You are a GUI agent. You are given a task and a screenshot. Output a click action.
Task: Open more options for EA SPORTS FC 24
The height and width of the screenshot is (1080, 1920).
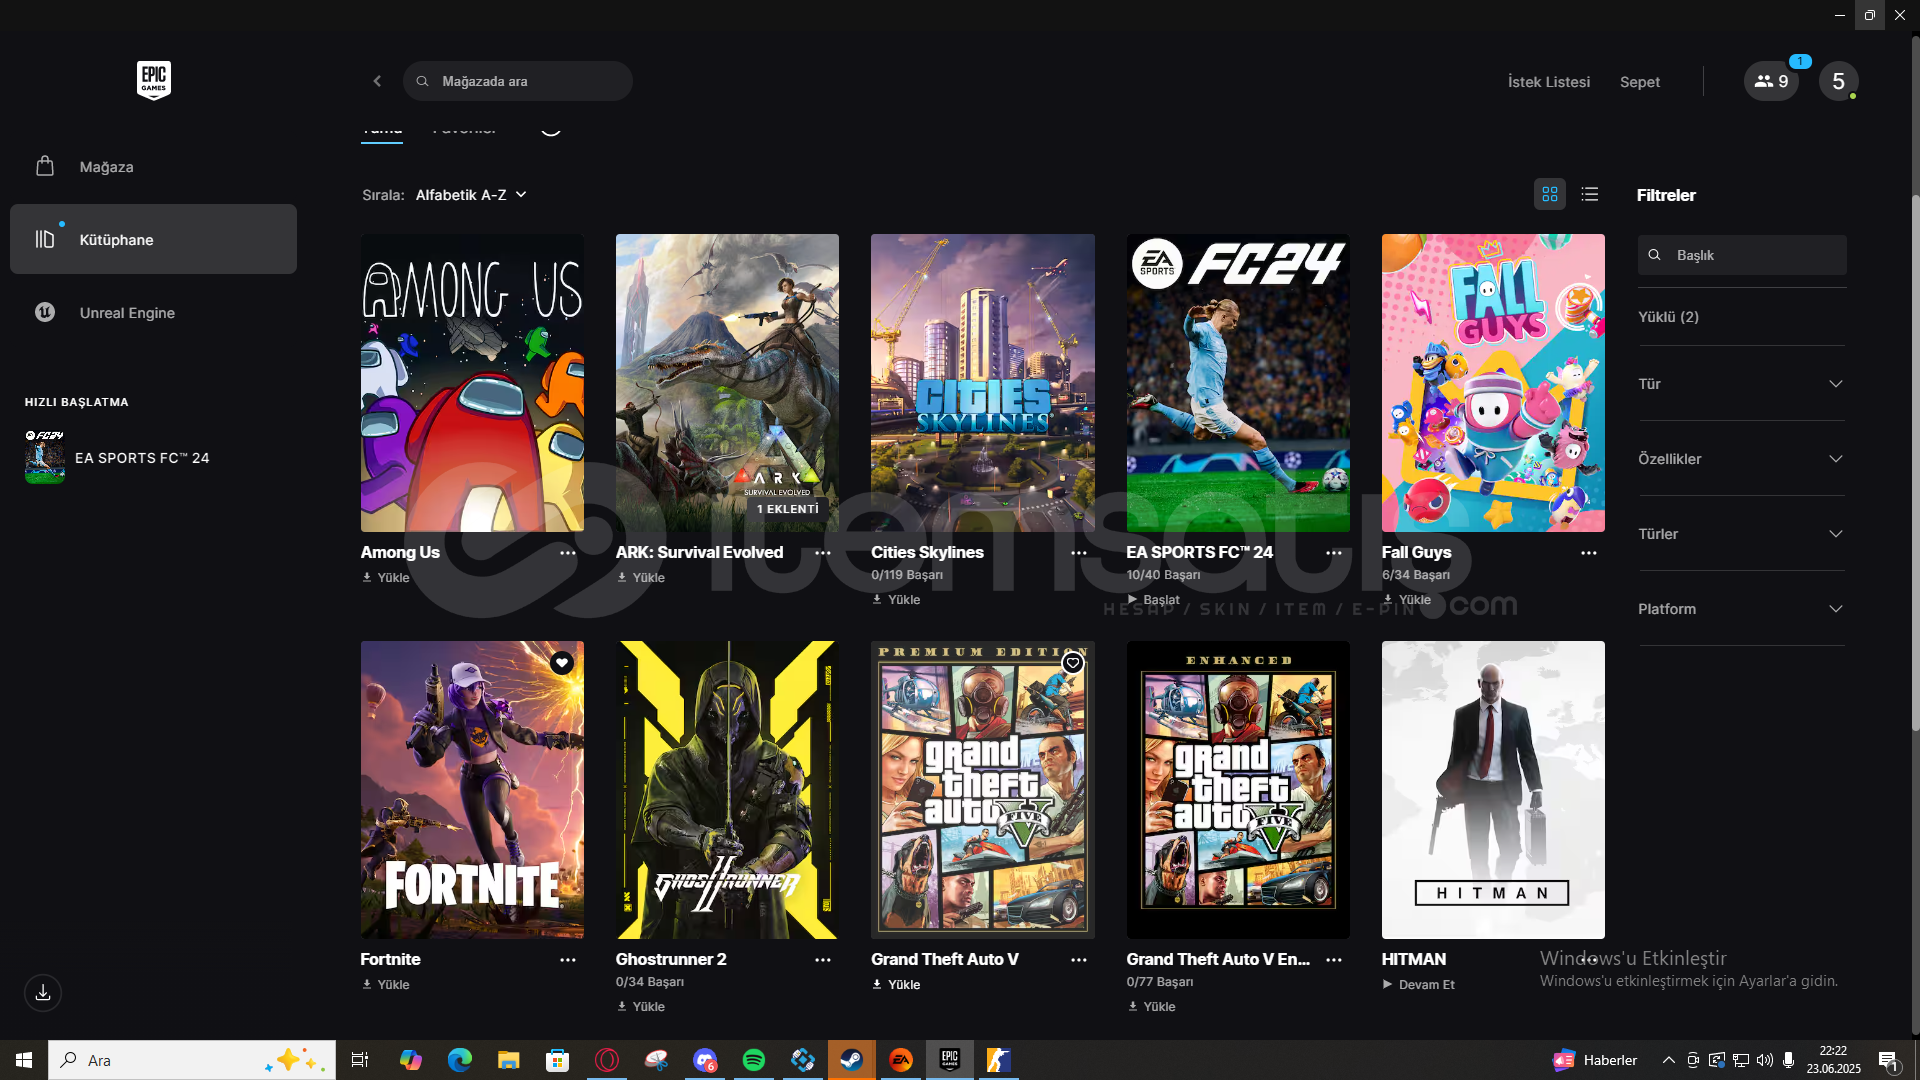point(1334,552)
